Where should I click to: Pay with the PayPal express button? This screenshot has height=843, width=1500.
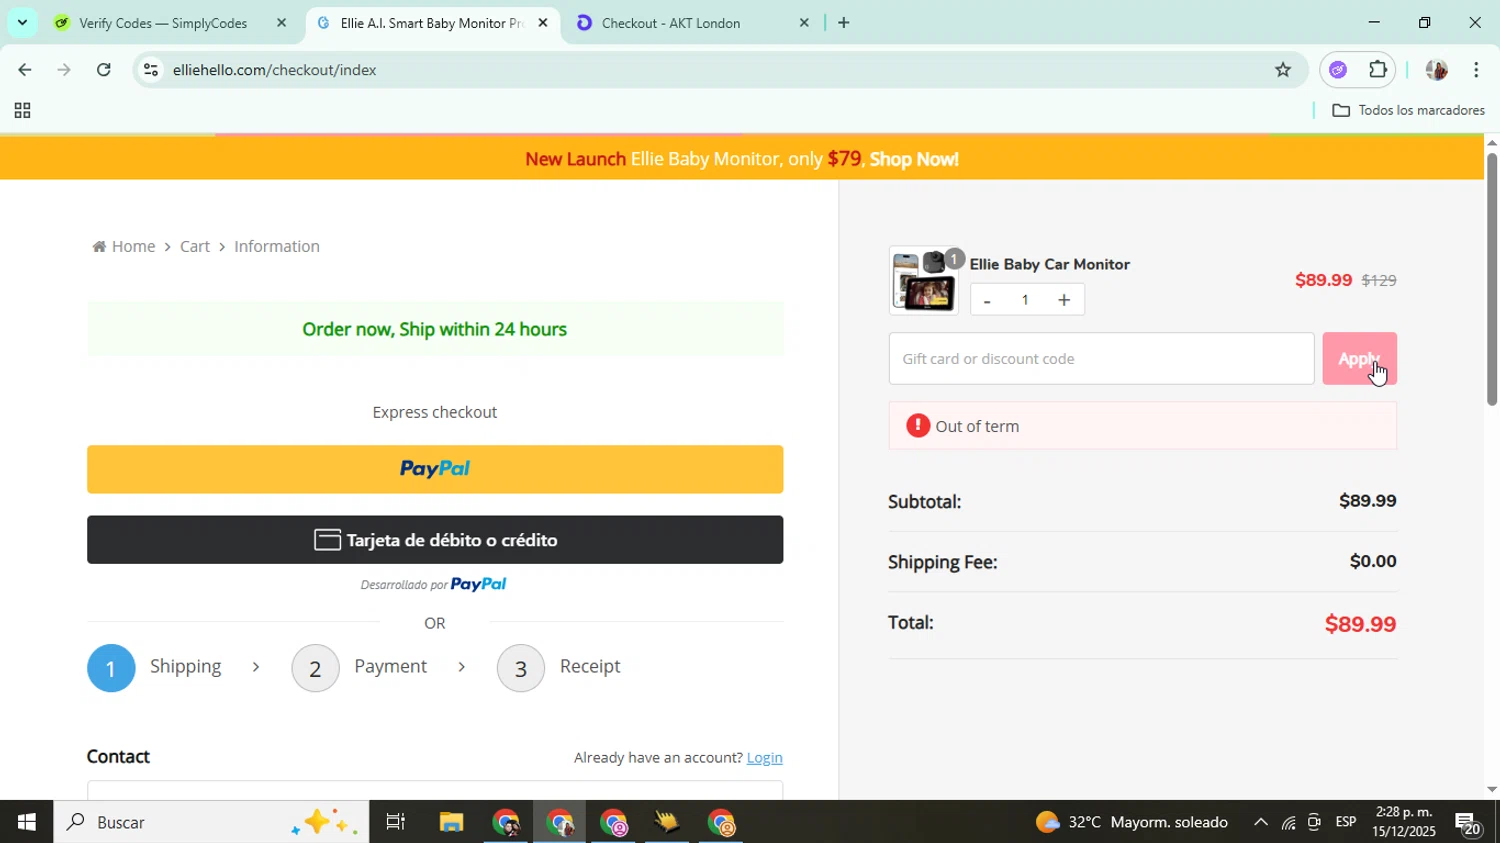click(x=435, y=469)
